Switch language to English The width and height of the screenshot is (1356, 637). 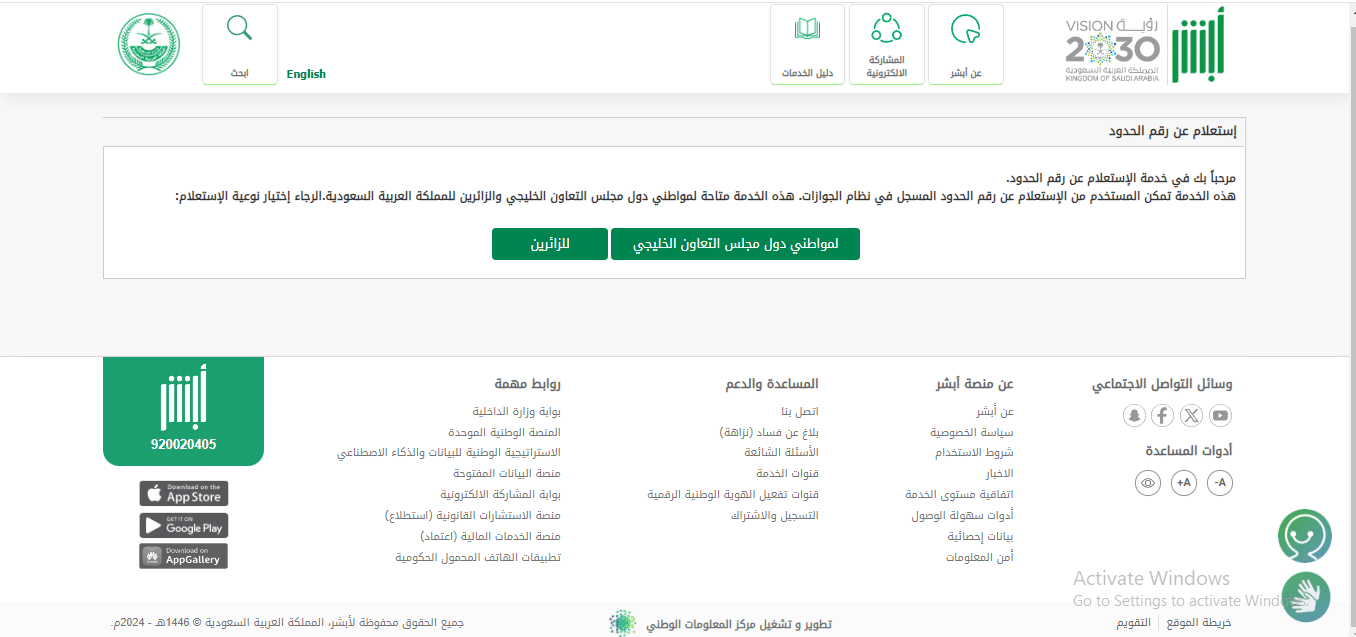point(306,74)
